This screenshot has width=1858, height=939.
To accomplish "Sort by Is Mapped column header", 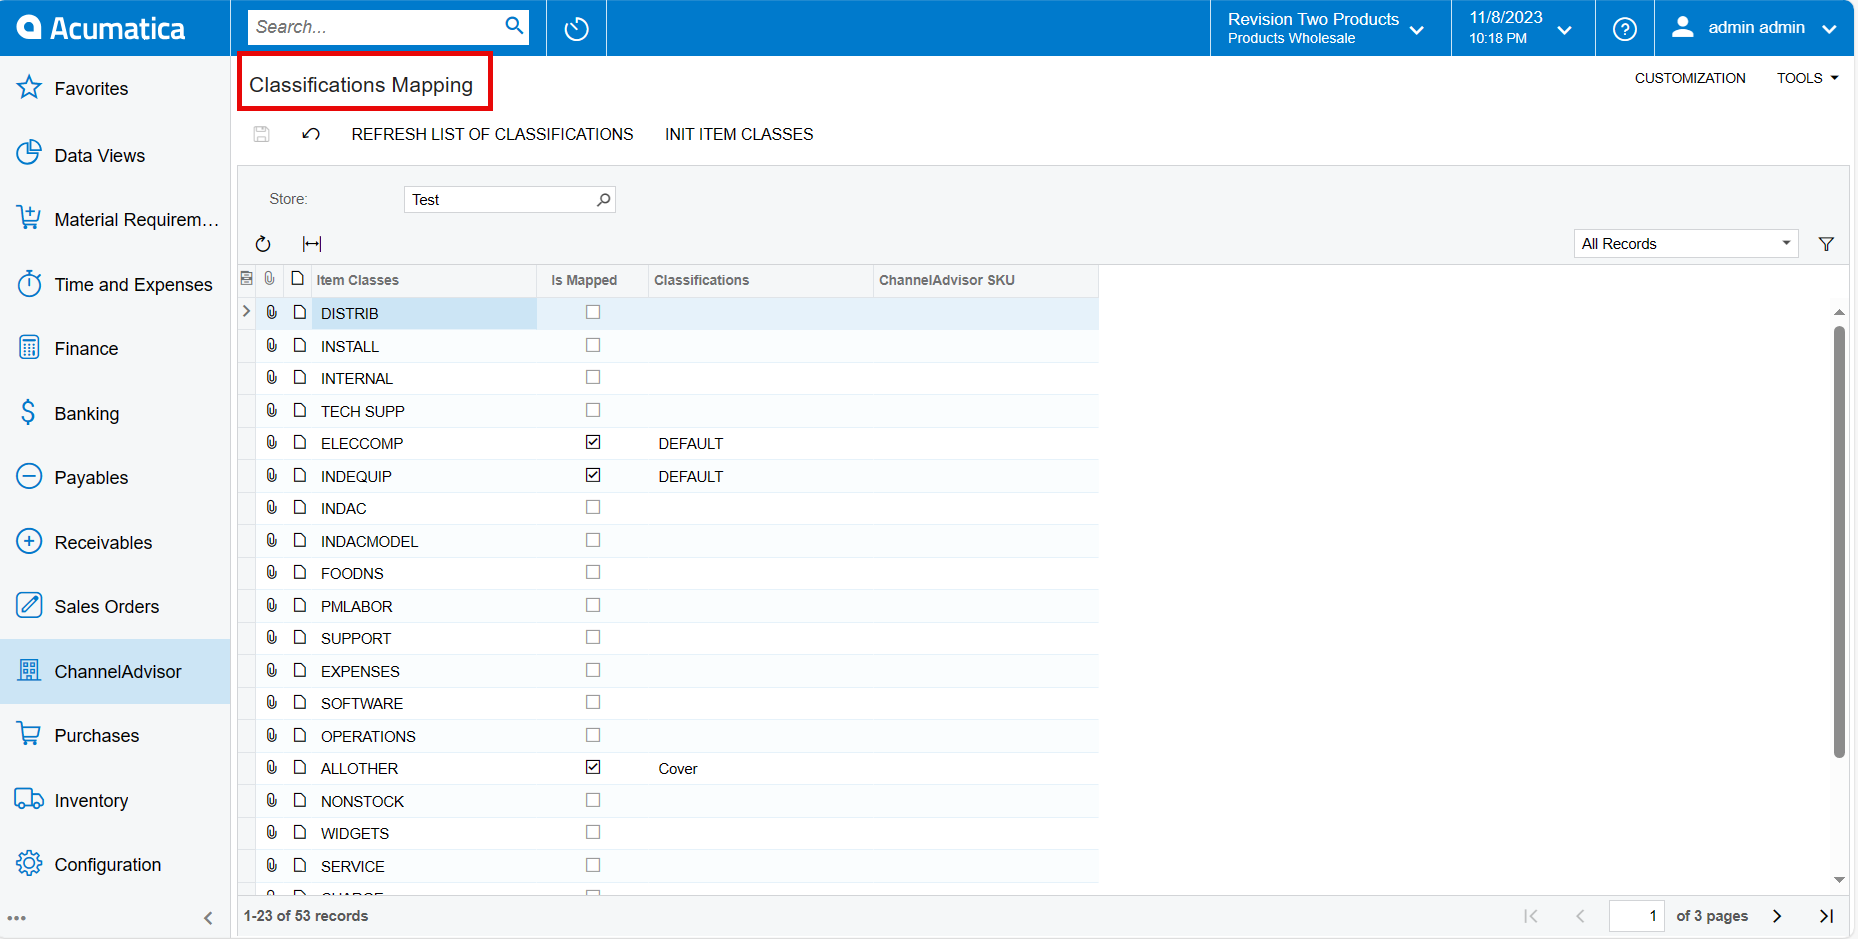I will (x=592, y=280).
